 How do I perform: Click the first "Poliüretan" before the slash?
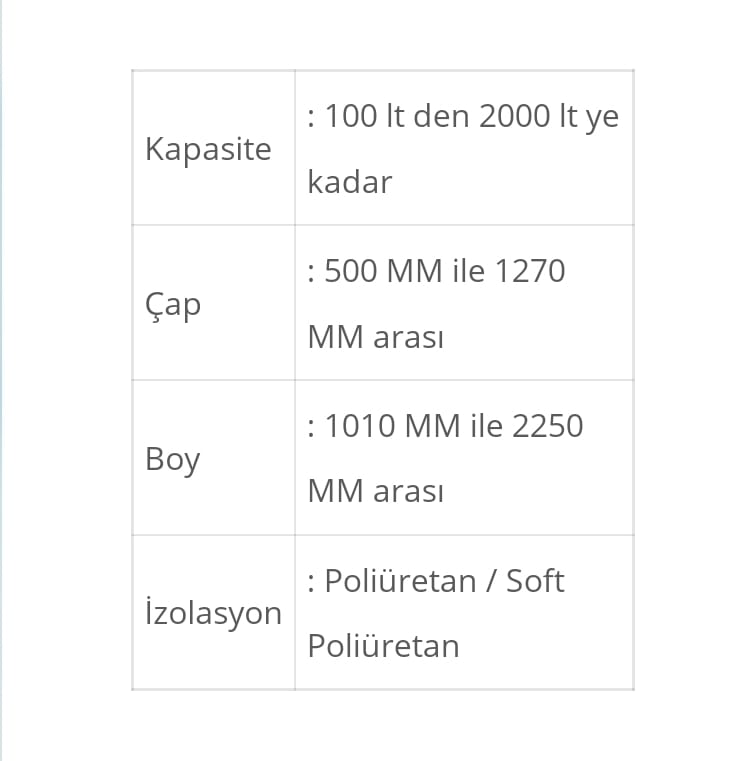401,581
